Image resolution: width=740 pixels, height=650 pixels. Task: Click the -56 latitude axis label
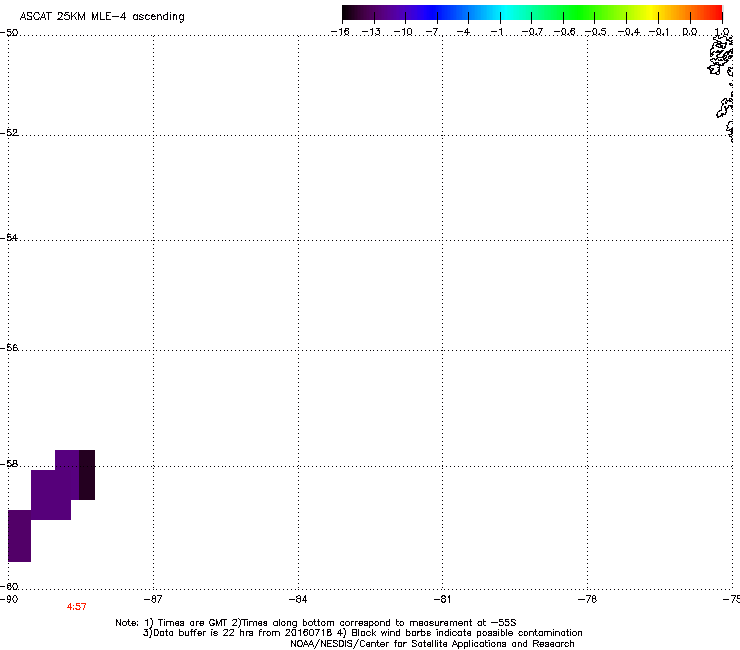[x=9, y=347]
